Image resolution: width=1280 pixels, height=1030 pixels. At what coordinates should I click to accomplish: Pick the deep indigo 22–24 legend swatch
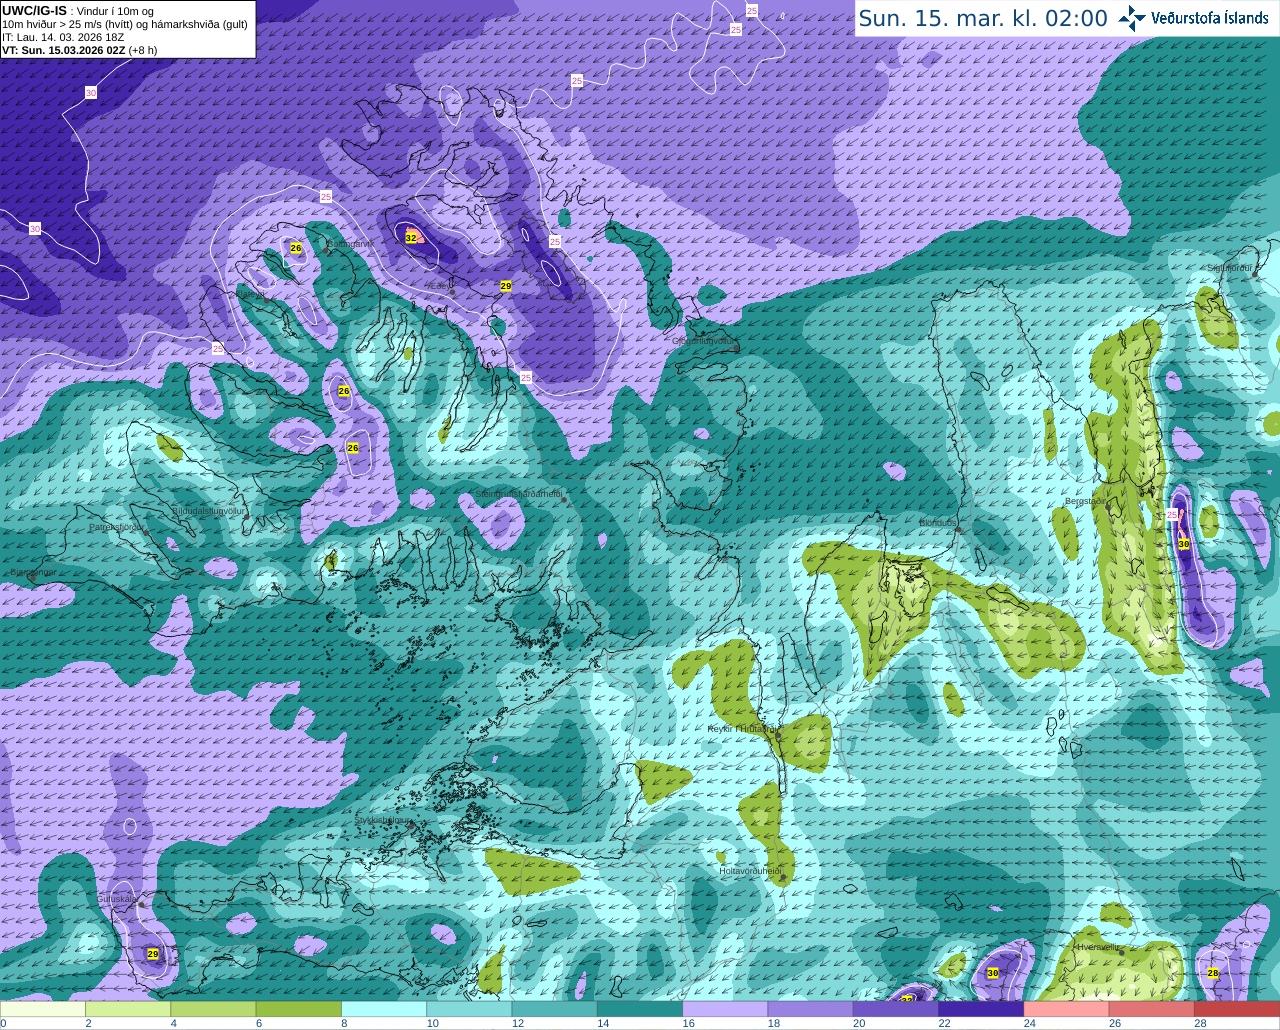pyautogui.click(x=981, y=1009)
